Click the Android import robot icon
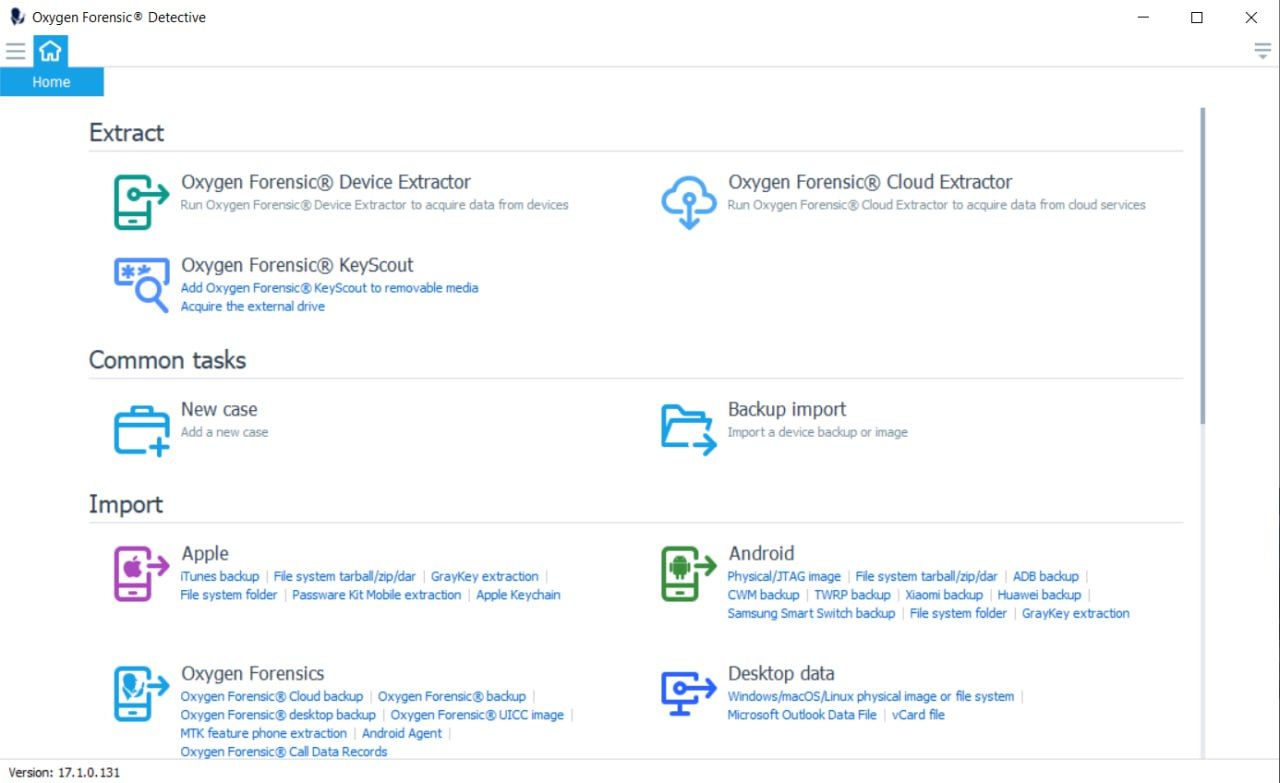Image resolution: width=1280 pixels, height=783 pixels. [x=689, y=574]
